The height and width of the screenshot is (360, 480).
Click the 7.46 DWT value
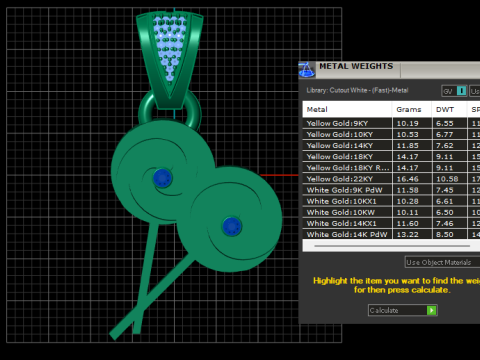pos(445,223)
